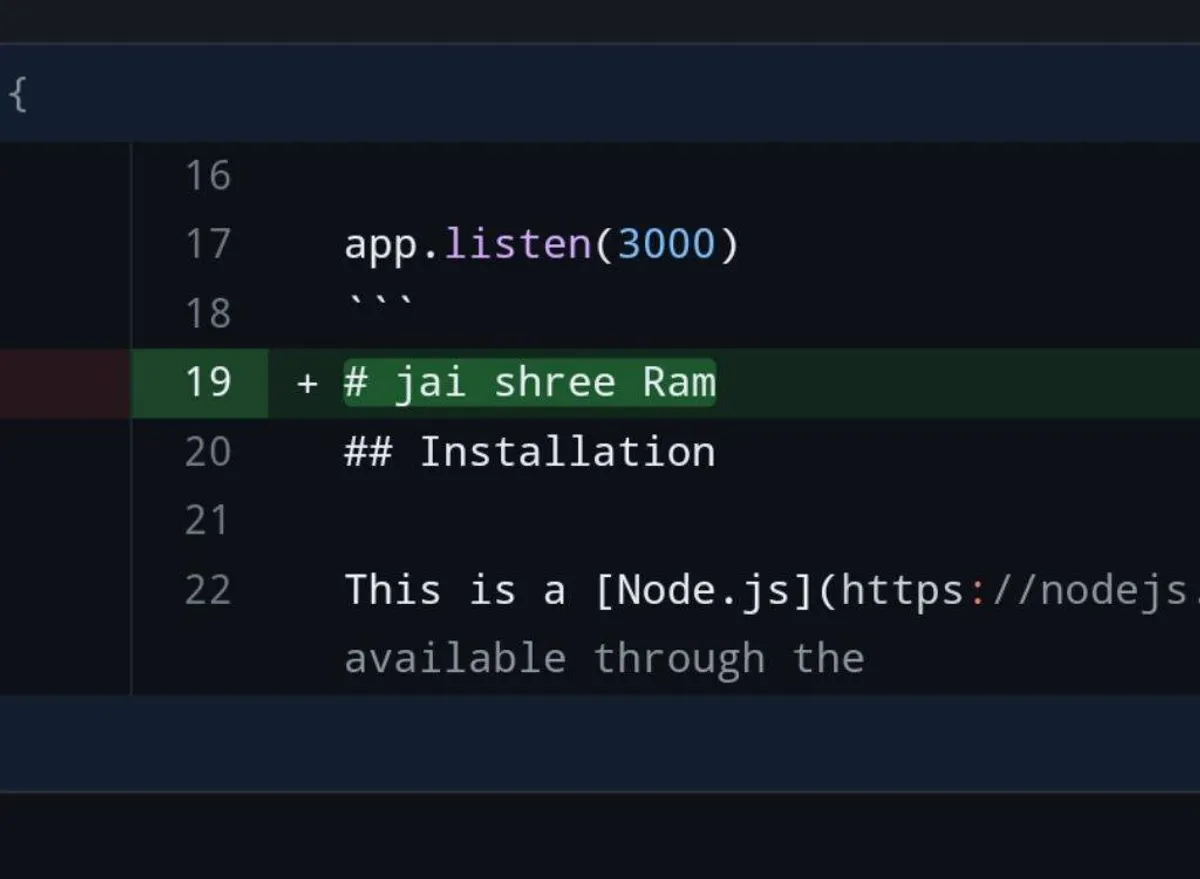Click the port number 3000
This screenshot has width=1200, height=879.
pyautogui.click(x=667, y=244)
